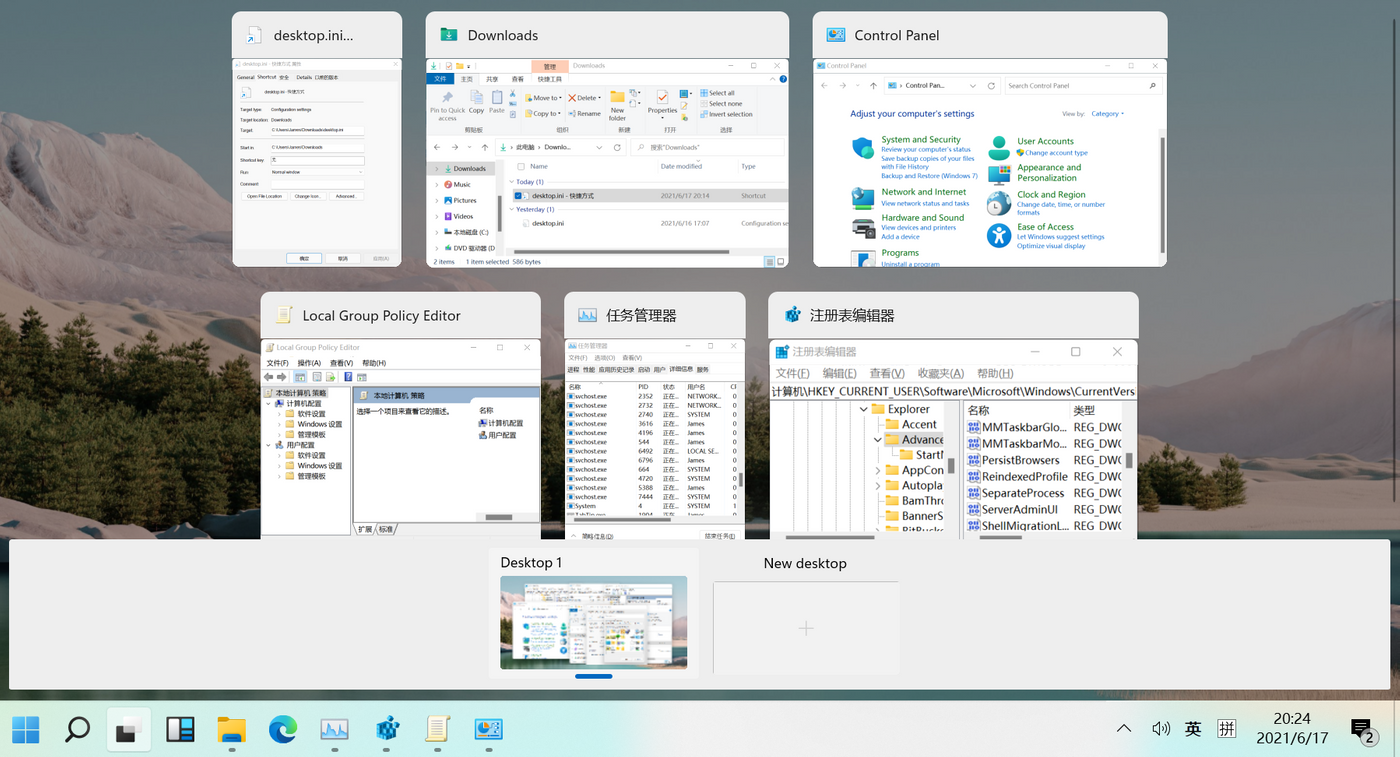
Task: Open the Category view-by dropdown
Action: (x=1107, y=114)
